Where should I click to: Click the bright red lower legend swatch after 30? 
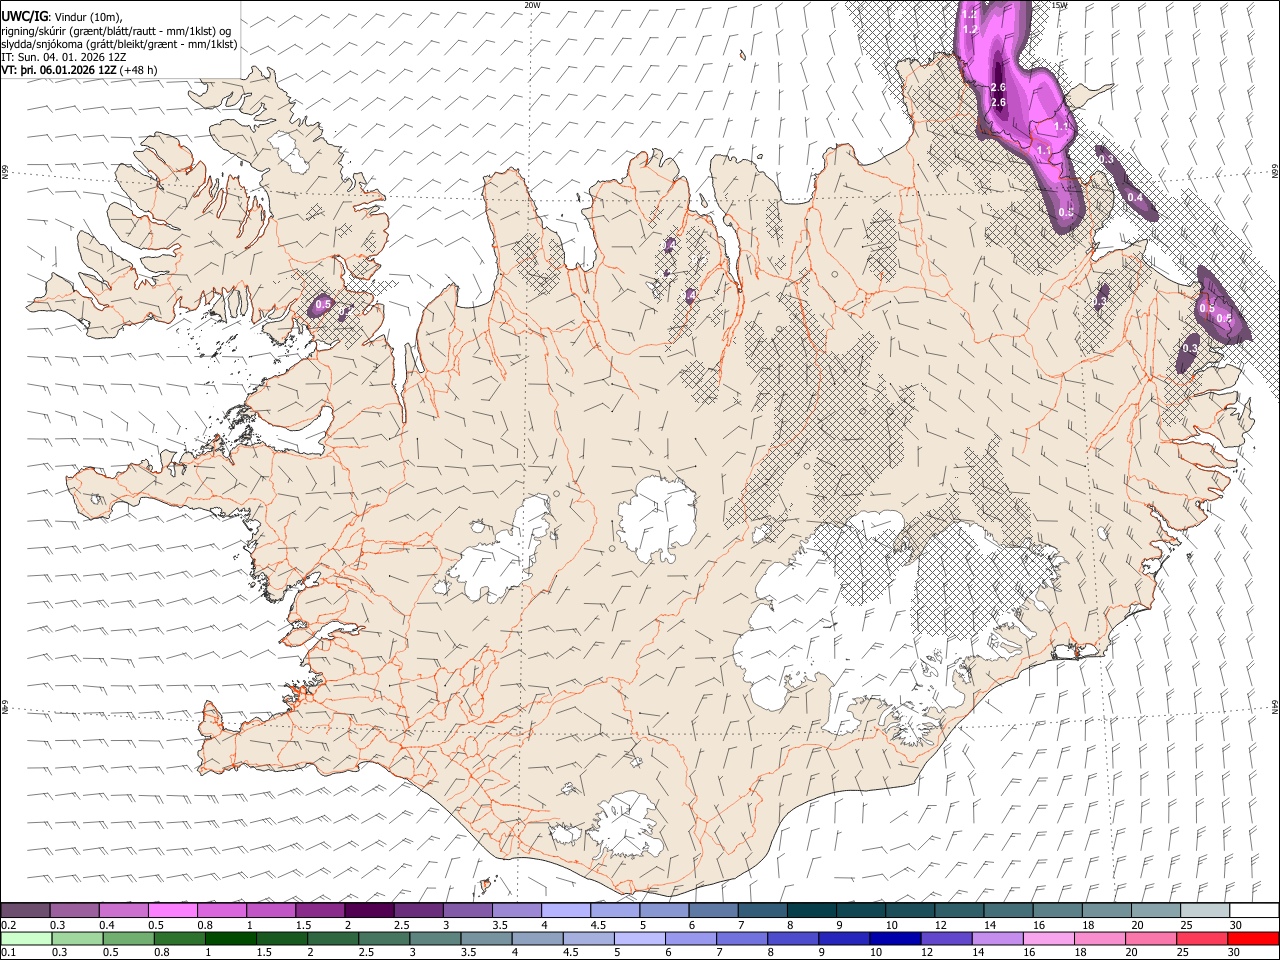pyautogui.click(x=1252, y=938)
